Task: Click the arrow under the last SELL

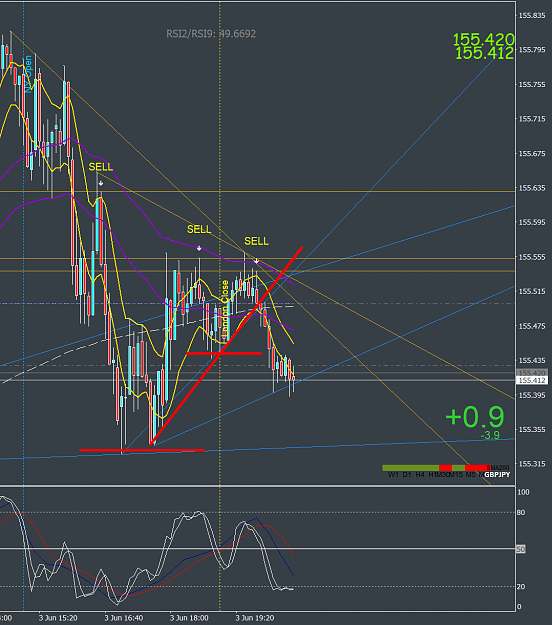Action: pos(256,261)
